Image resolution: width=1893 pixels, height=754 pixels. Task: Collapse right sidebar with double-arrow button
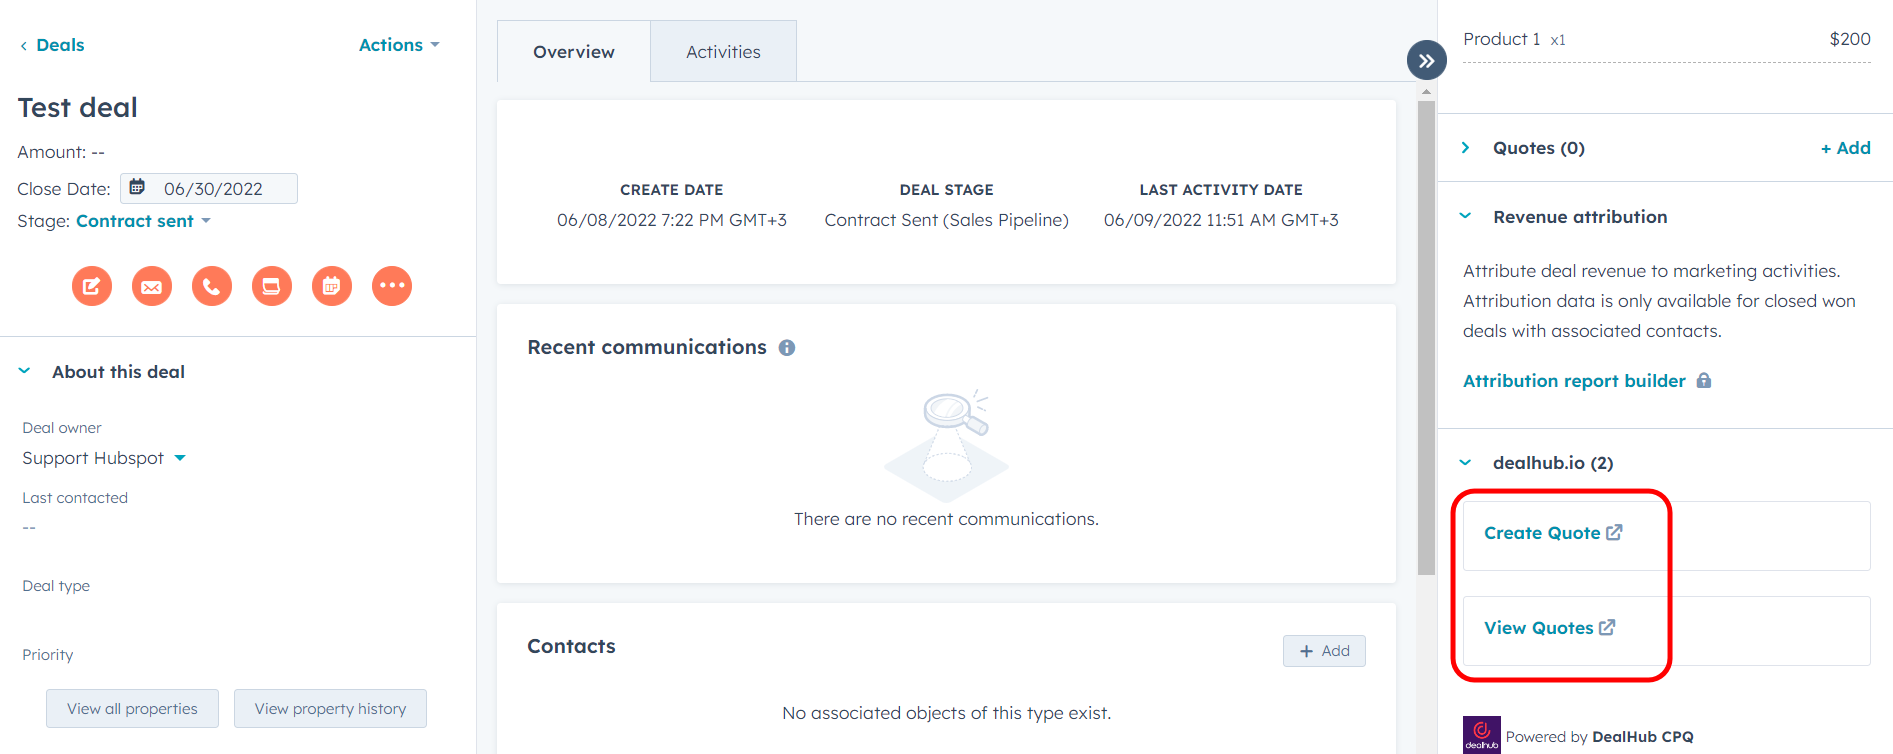pyautogui.click(x=1426, y=61)
